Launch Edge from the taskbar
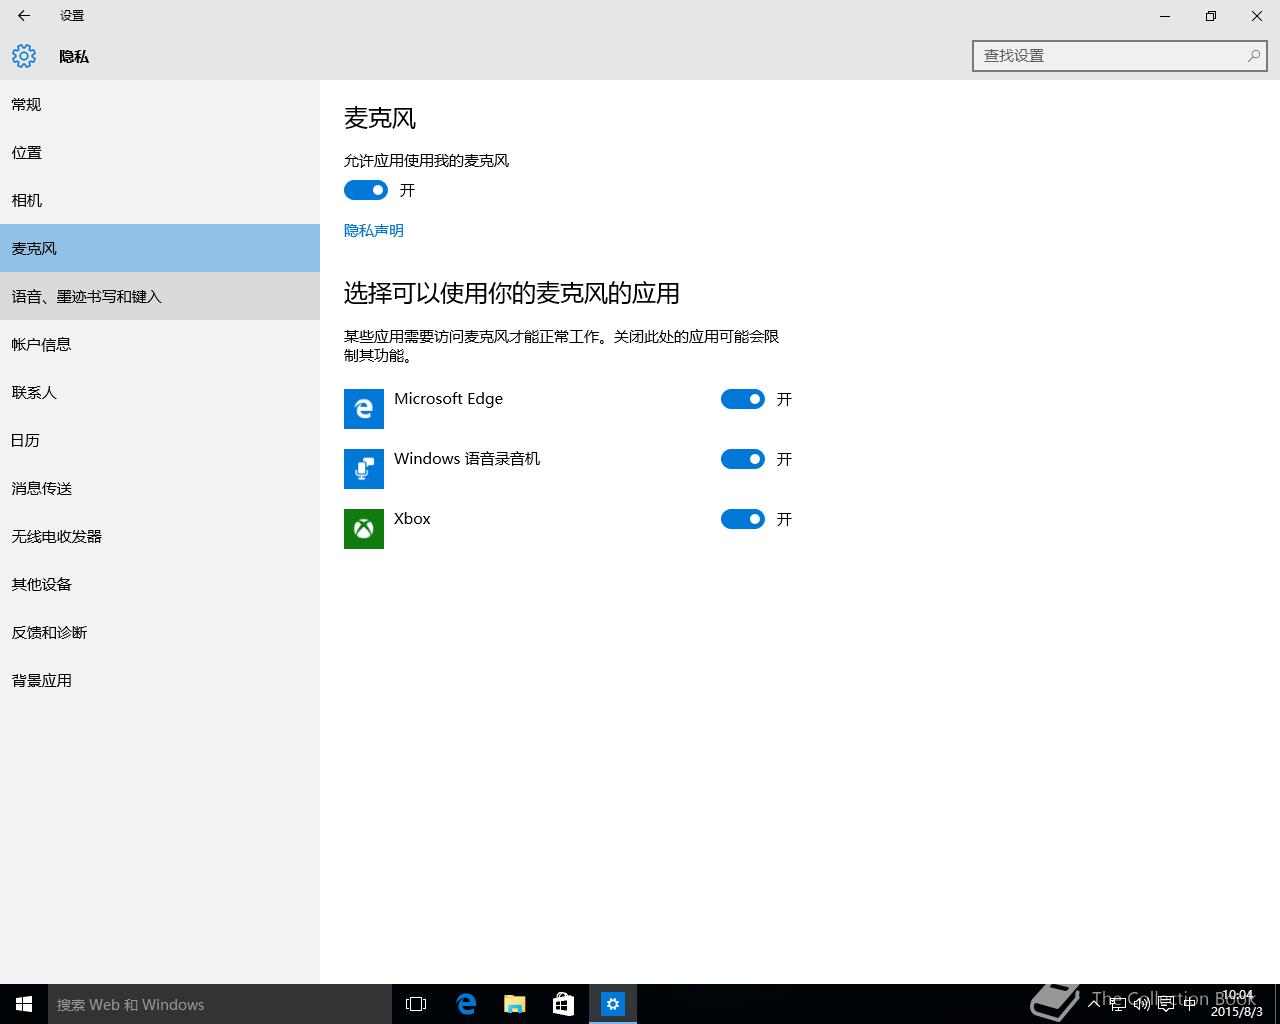The height and width of the screenshot is (1024, 1280). coord(466,1004)
